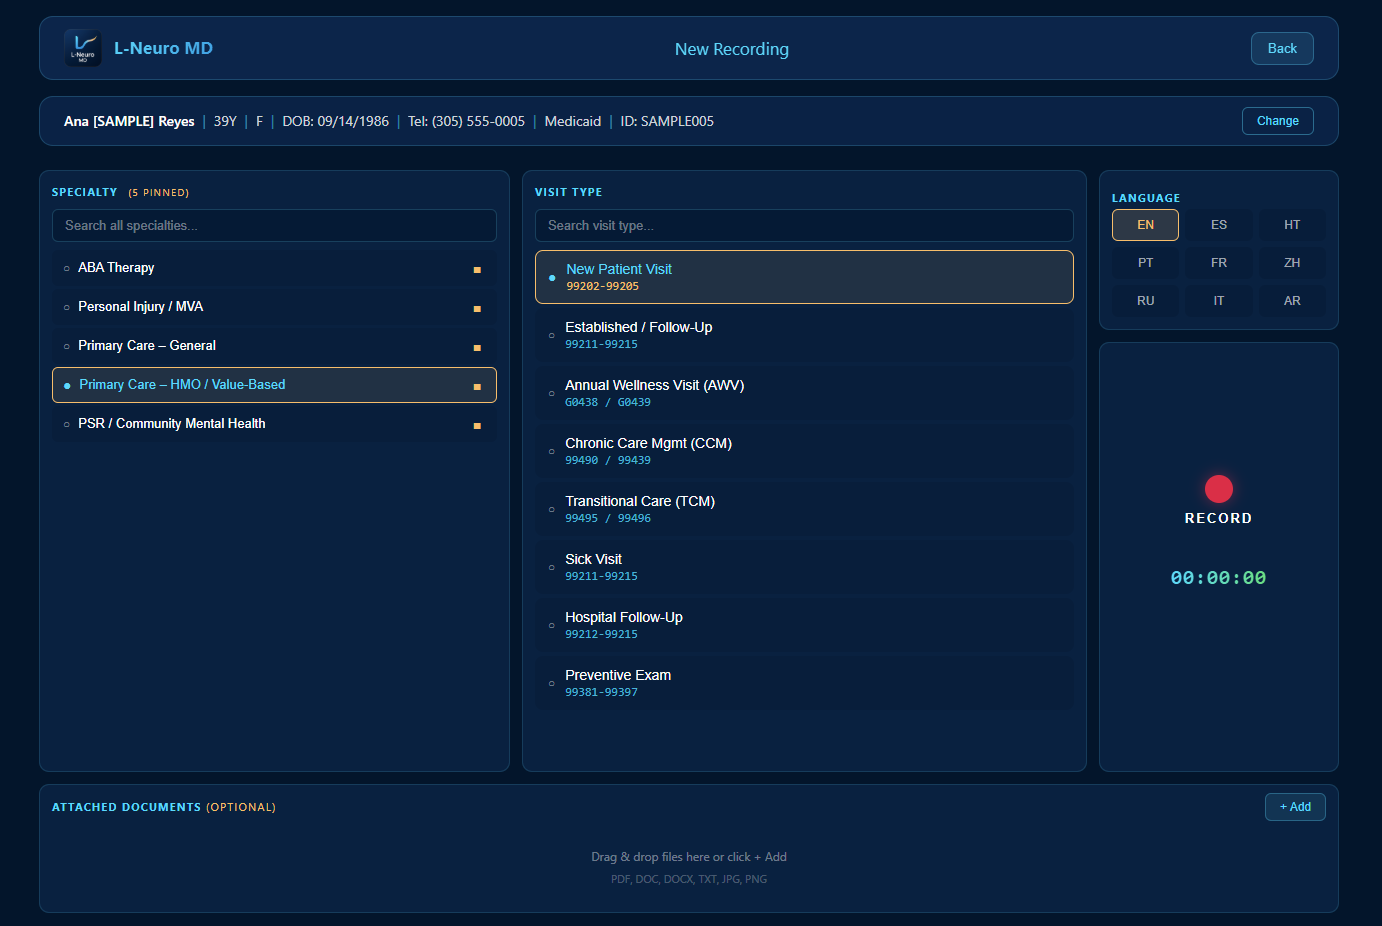Unpin the Personal Injury / MVA specialty

pos(478,307)
